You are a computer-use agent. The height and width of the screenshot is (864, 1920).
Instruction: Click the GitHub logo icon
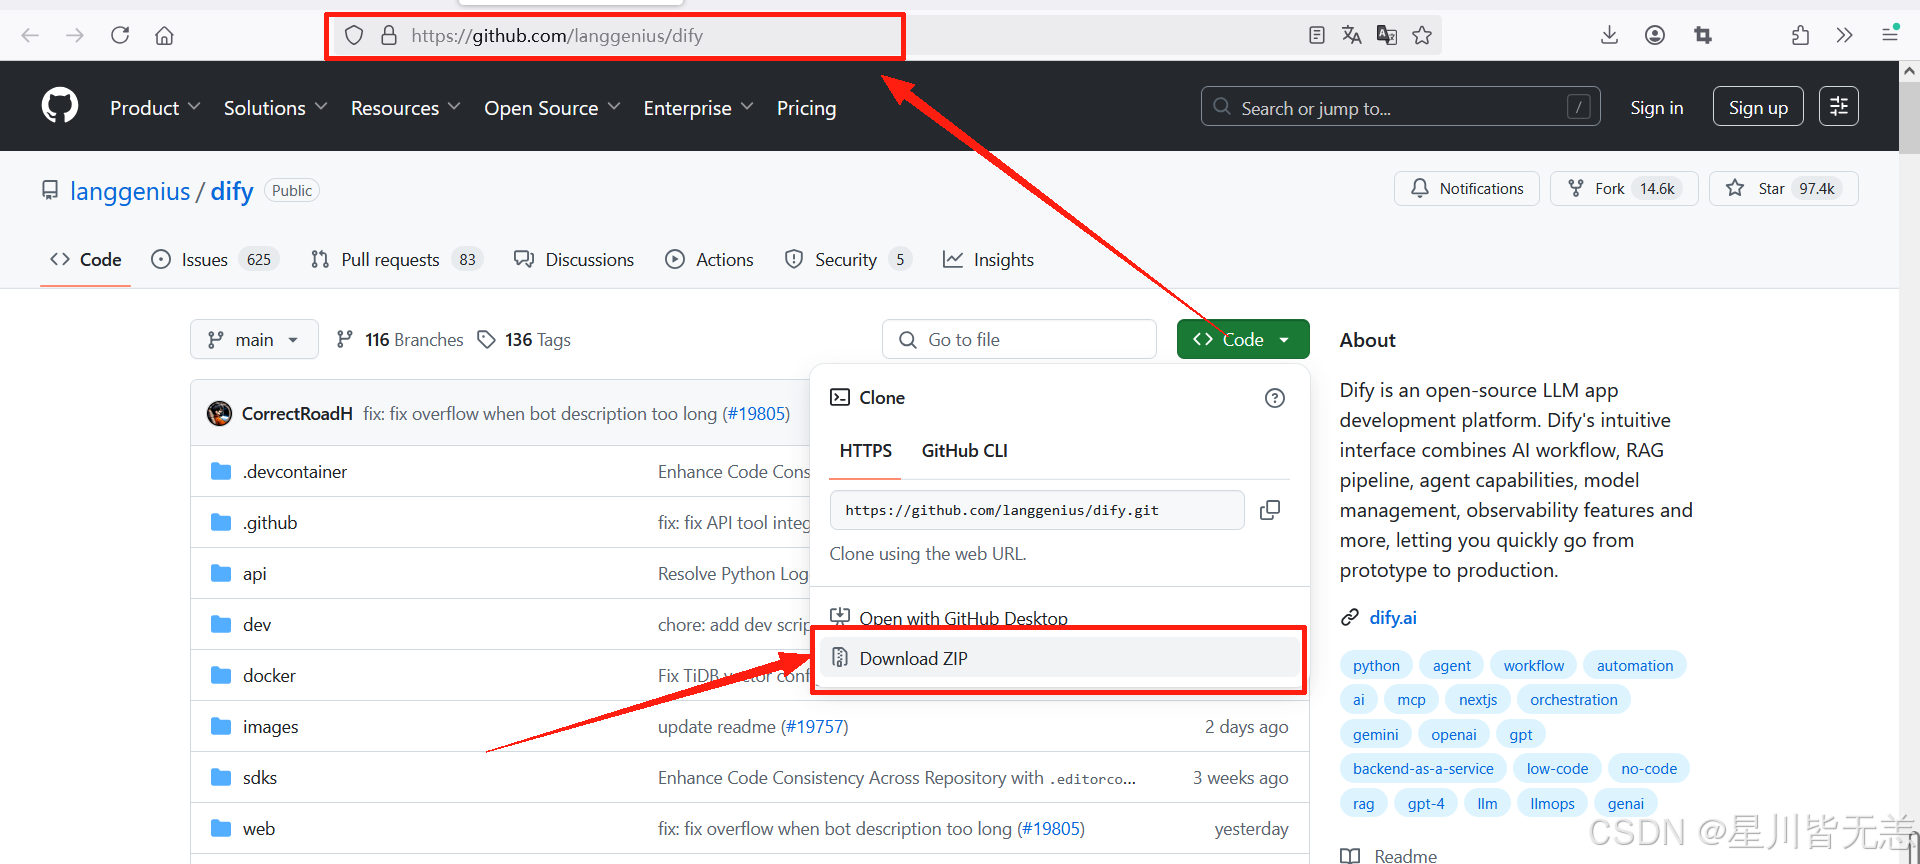(60, 105)
